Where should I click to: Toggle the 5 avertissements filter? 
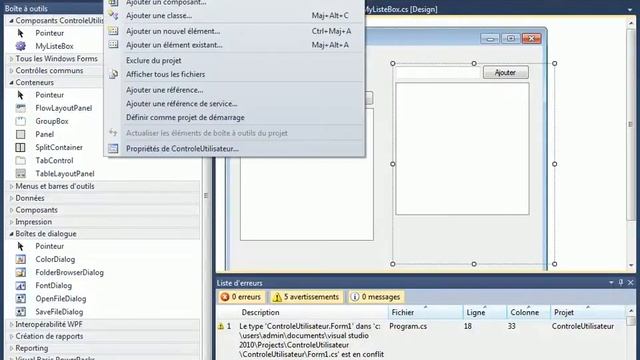point(306,297)
